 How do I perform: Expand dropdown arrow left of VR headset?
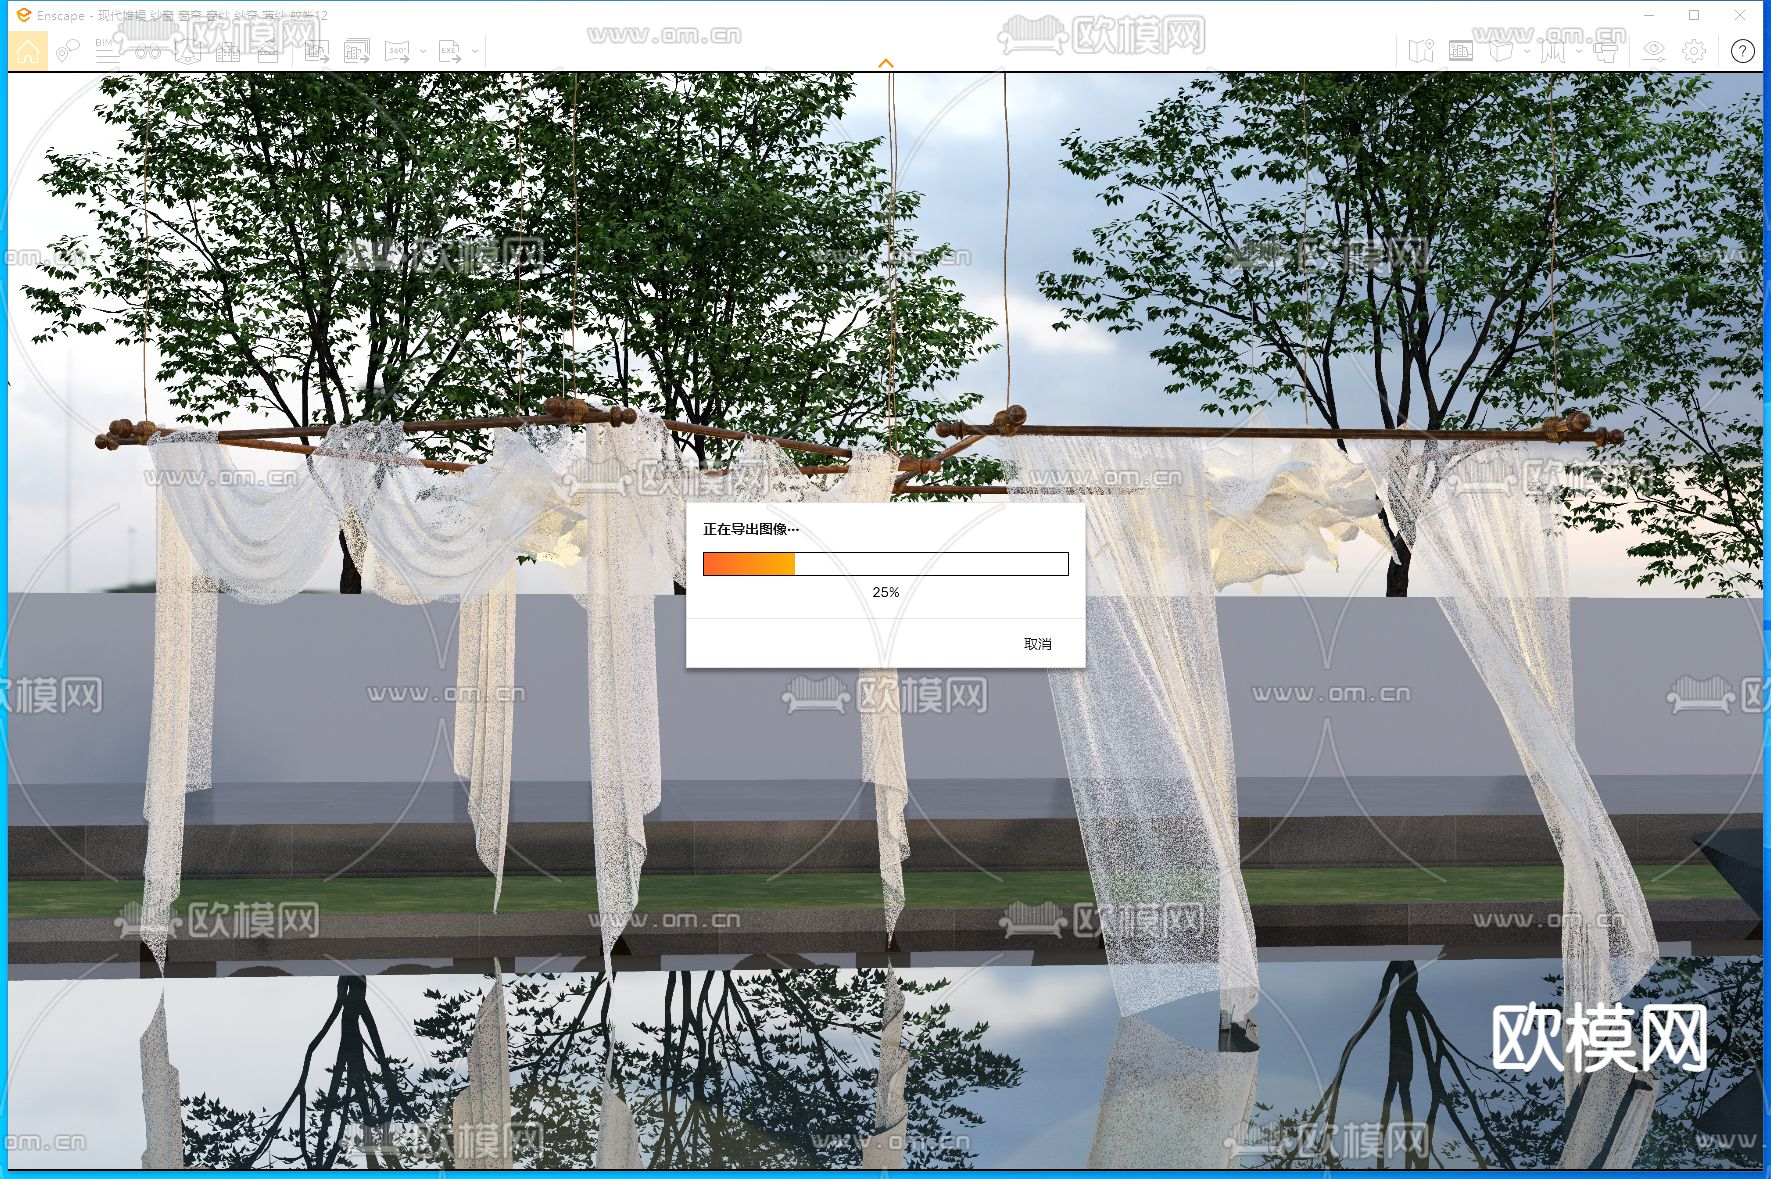pyautogui.click(x=1578, y=51)
